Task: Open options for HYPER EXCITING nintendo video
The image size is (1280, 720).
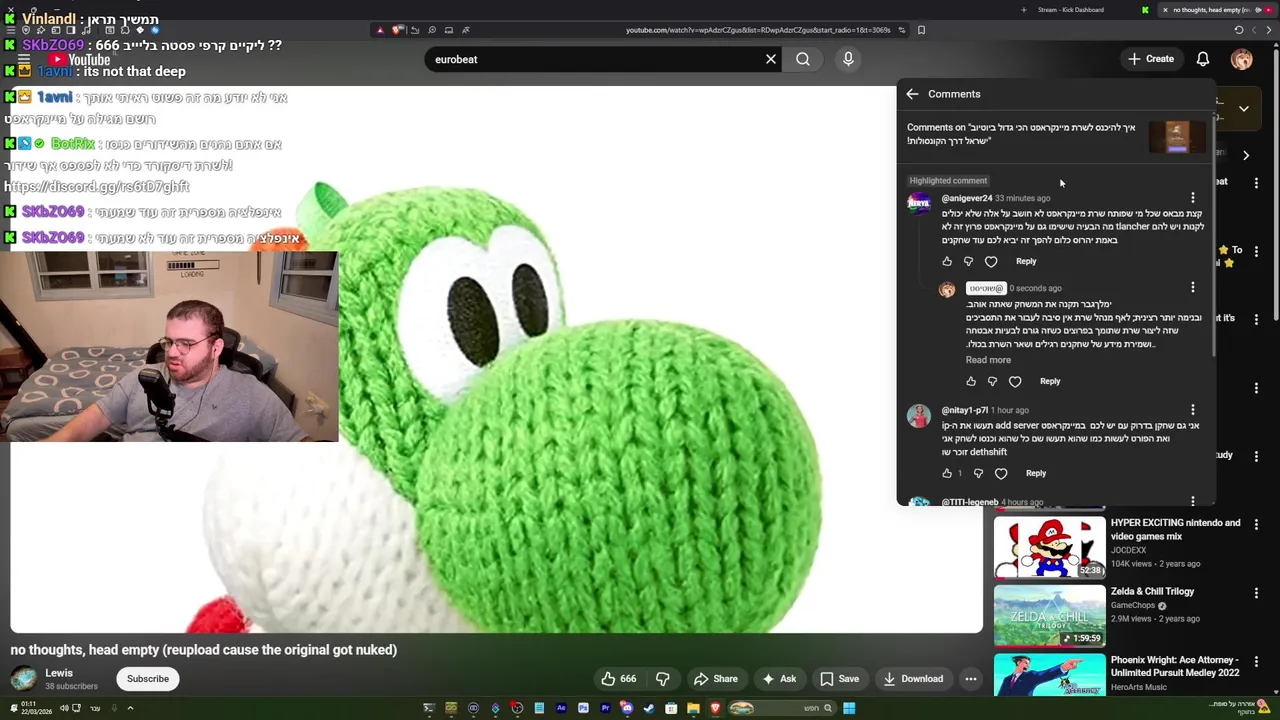Action: [x=1257, y=524]
